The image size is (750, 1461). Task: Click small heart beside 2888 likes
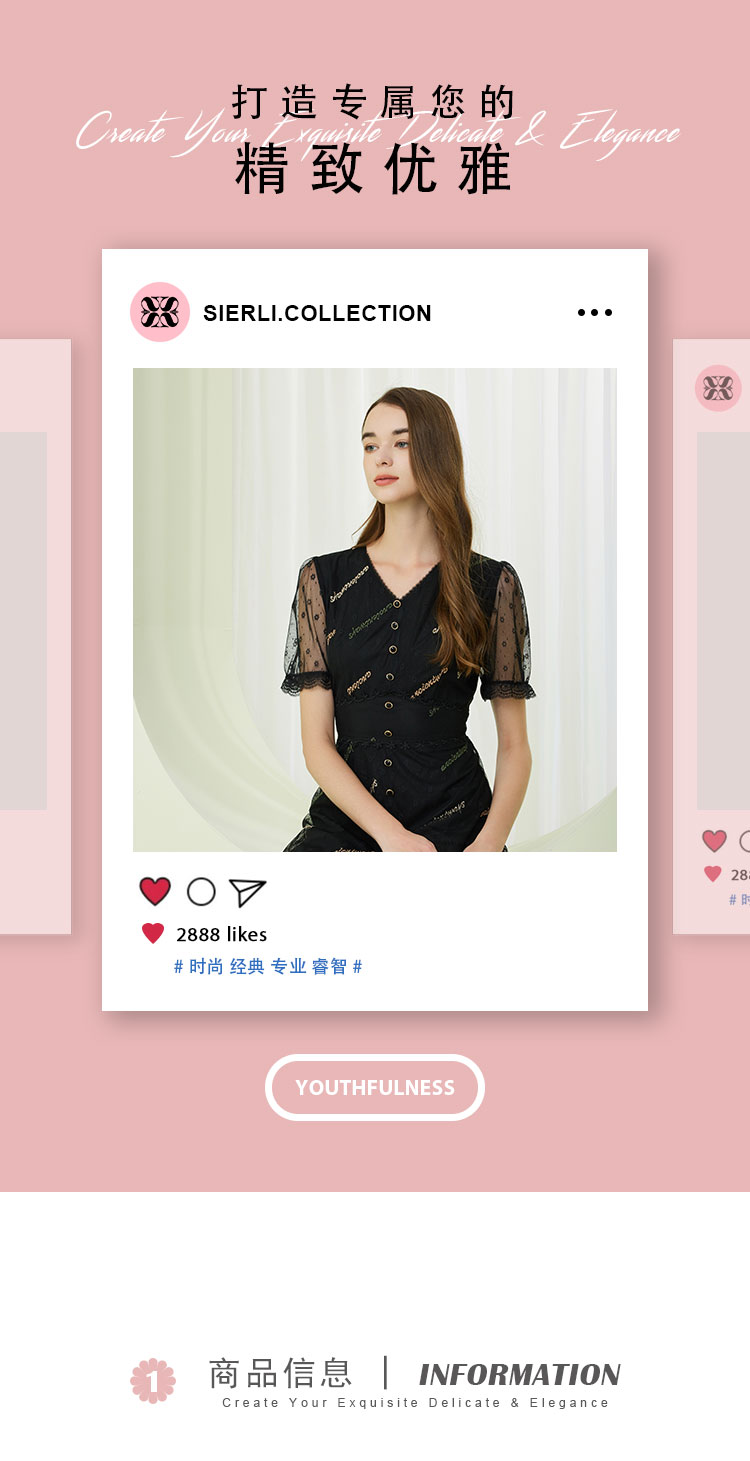[153, 933]
